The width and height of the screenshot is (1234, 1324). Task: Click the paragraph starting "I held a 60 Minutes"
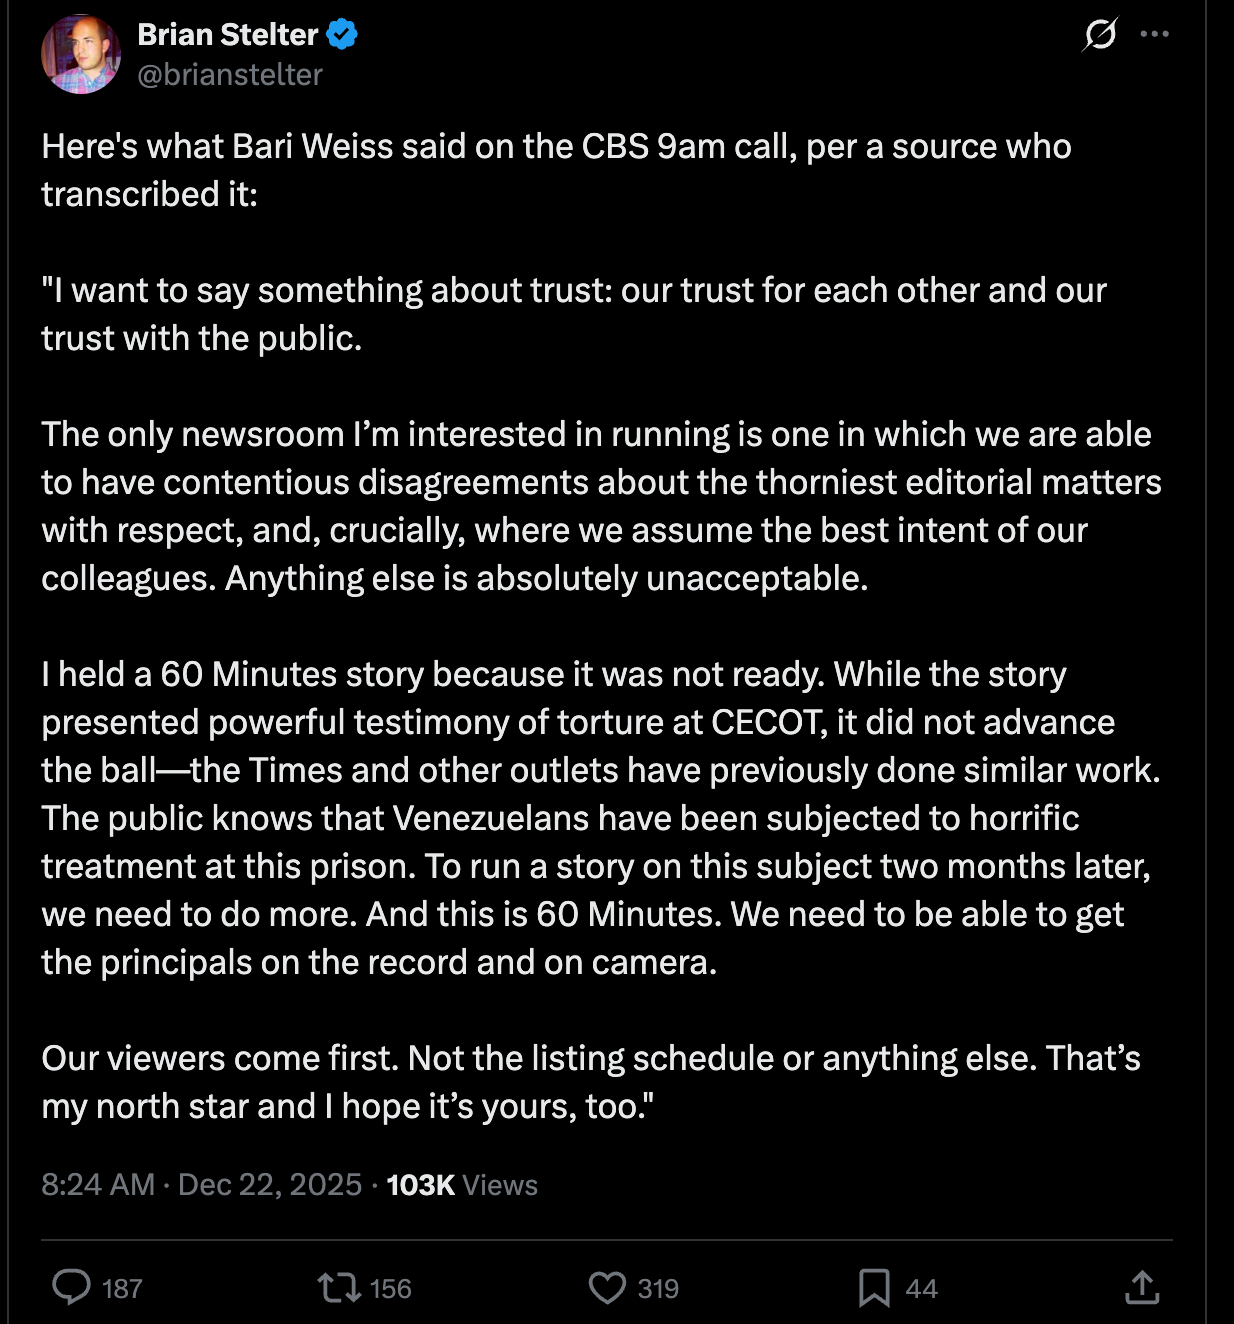coord(600,818)
